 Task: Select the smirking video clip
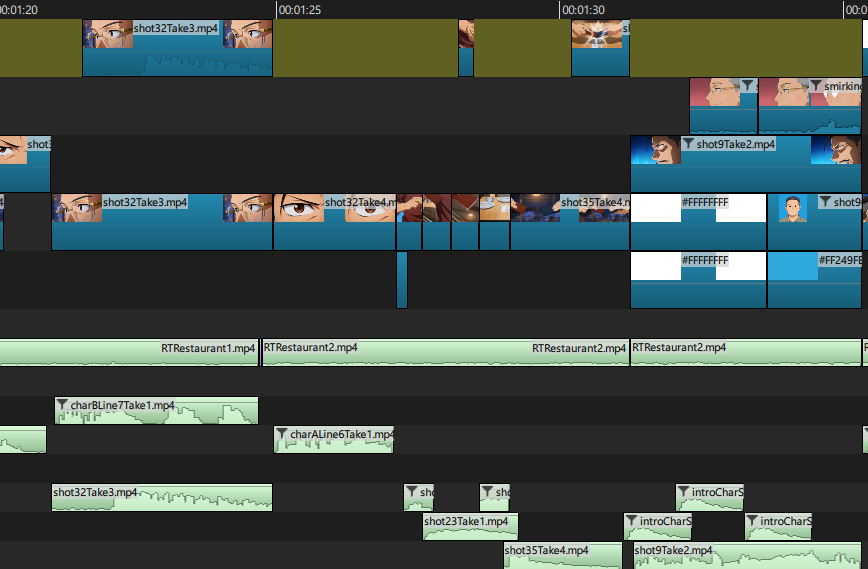click(810, 106)
